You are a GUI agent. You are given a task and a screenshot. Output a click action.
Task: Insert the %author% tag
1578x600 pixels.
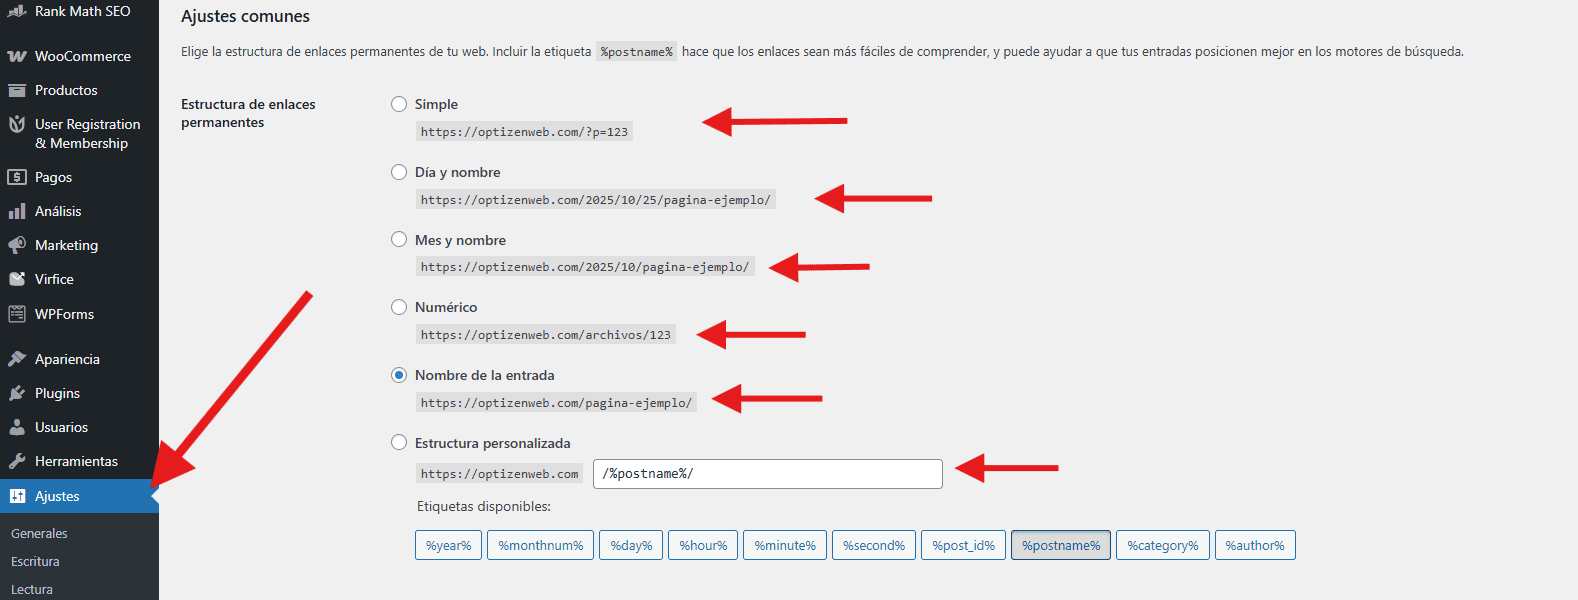click(1255, 545)
